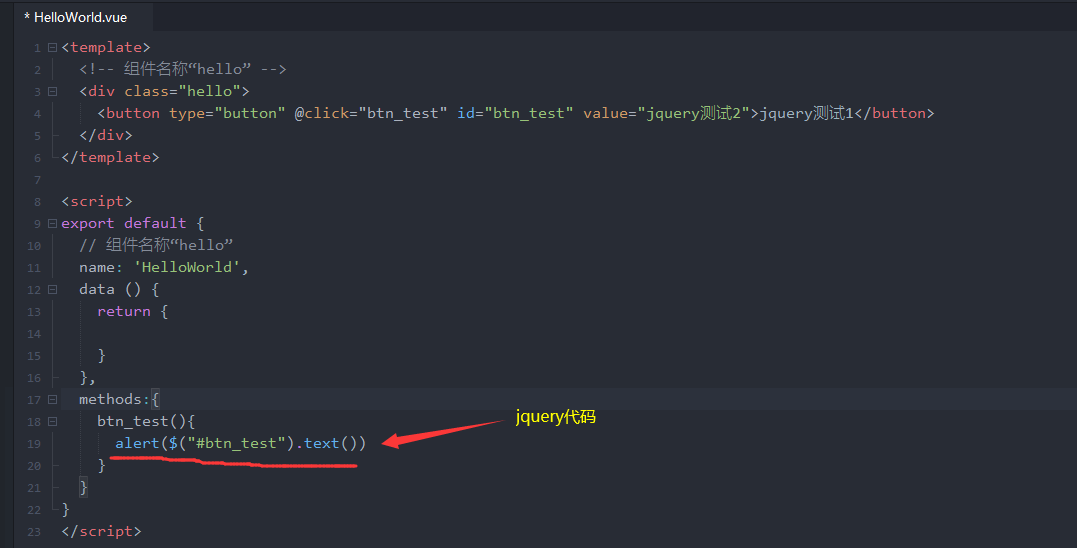Image resolution: width=1077 pixels, height=548 pixels.
Task: Click the closing </template> tag
Action: pos(110,157)
